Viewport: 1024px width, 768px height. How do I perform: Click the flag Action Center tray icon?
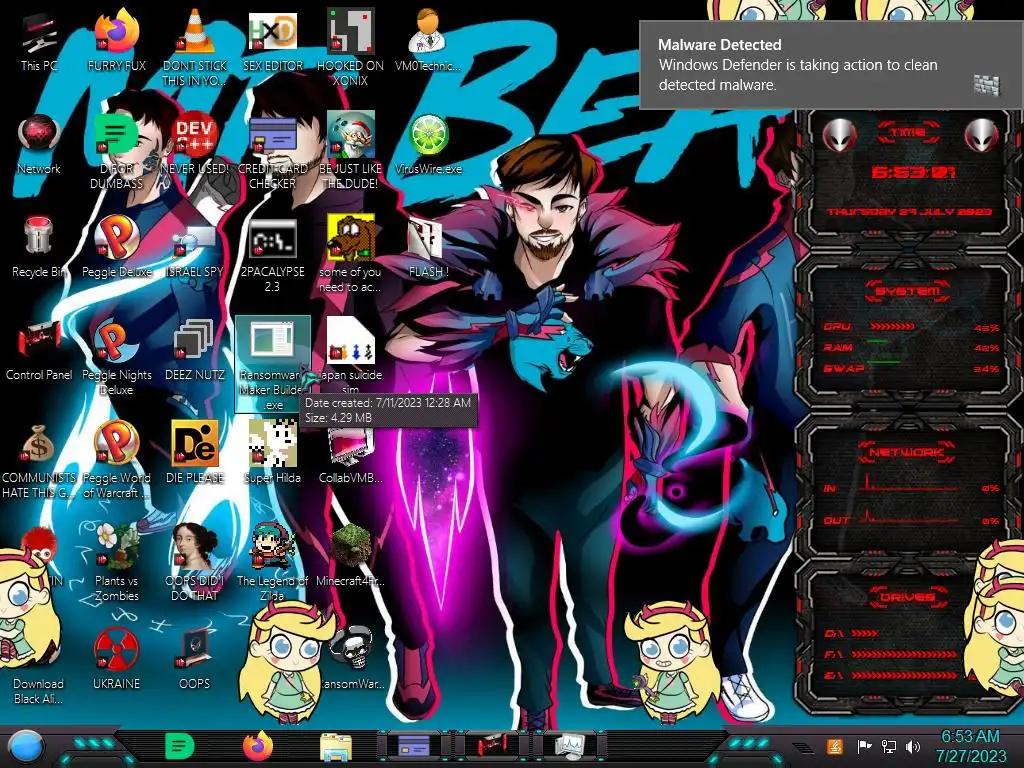point(865,746)
